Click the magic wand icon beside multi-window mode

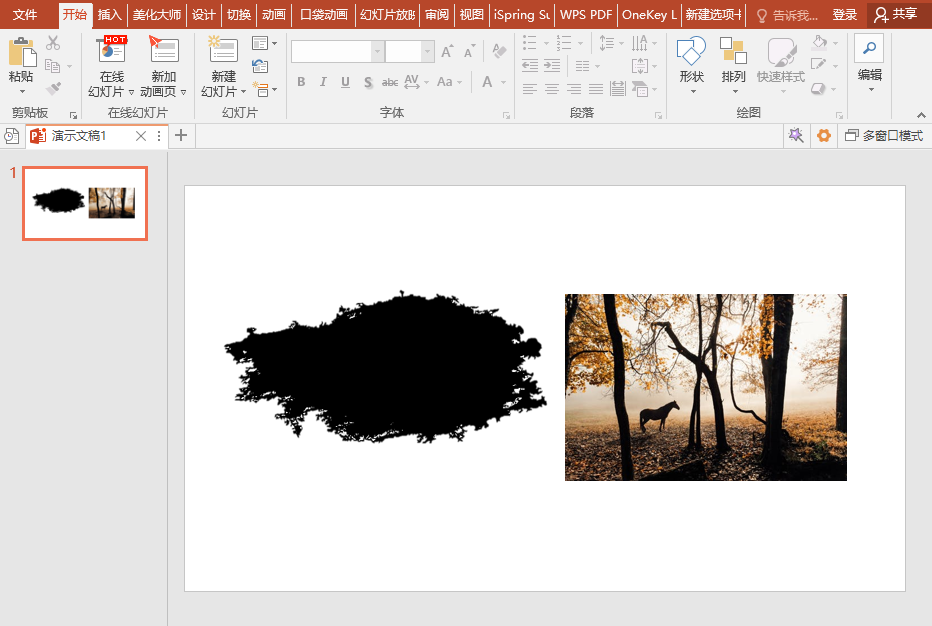pos(796,136)
